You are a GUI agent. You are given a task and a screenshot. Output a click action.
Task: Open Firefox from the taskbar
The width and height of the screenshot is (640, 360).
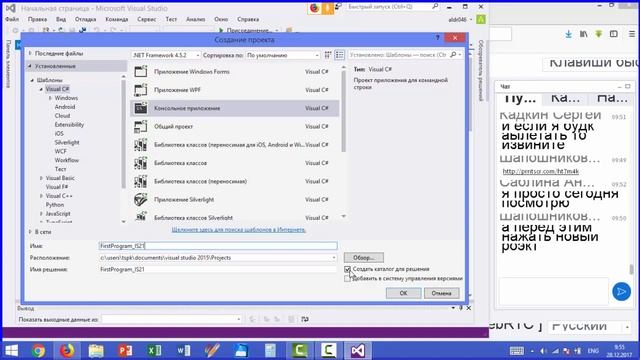coord(67,351)
